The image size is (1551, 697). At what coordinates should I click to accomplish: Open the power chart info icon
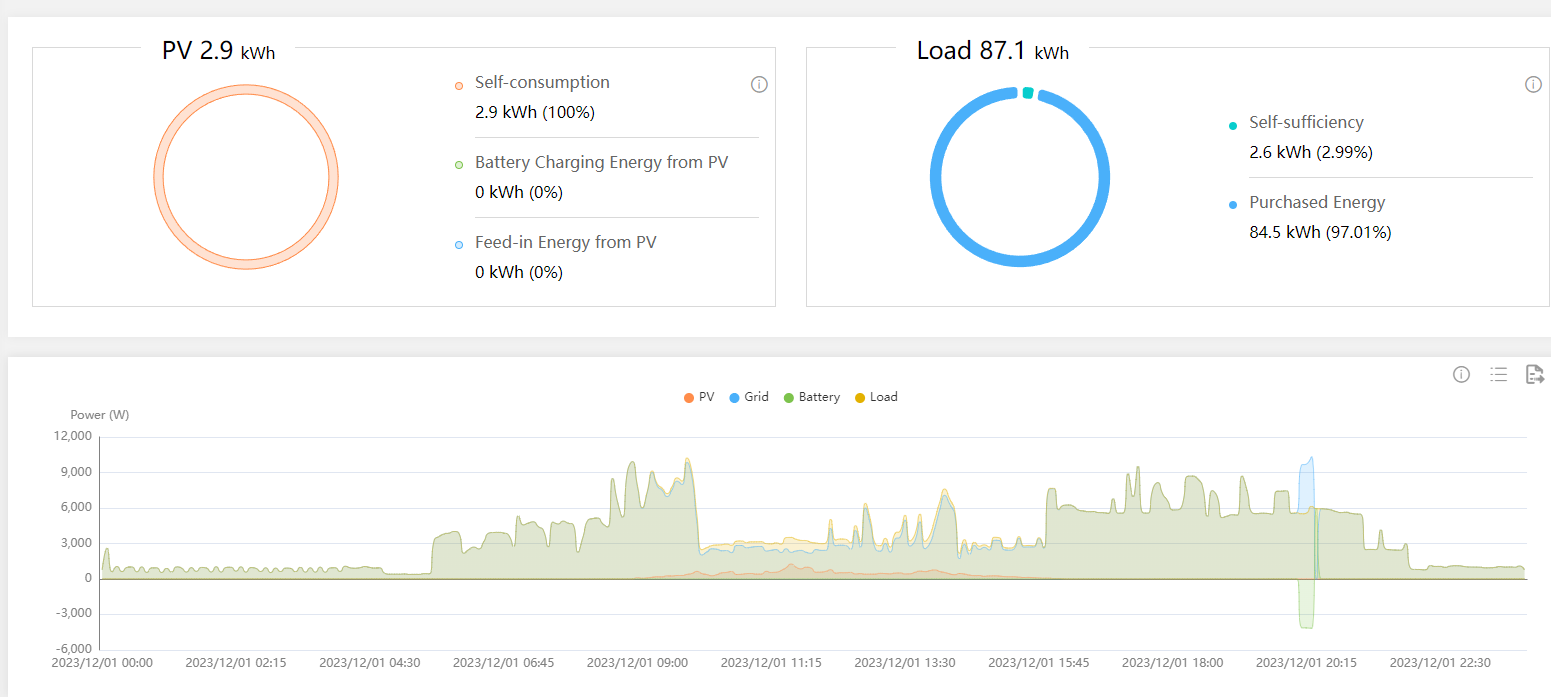[1461, 375]
